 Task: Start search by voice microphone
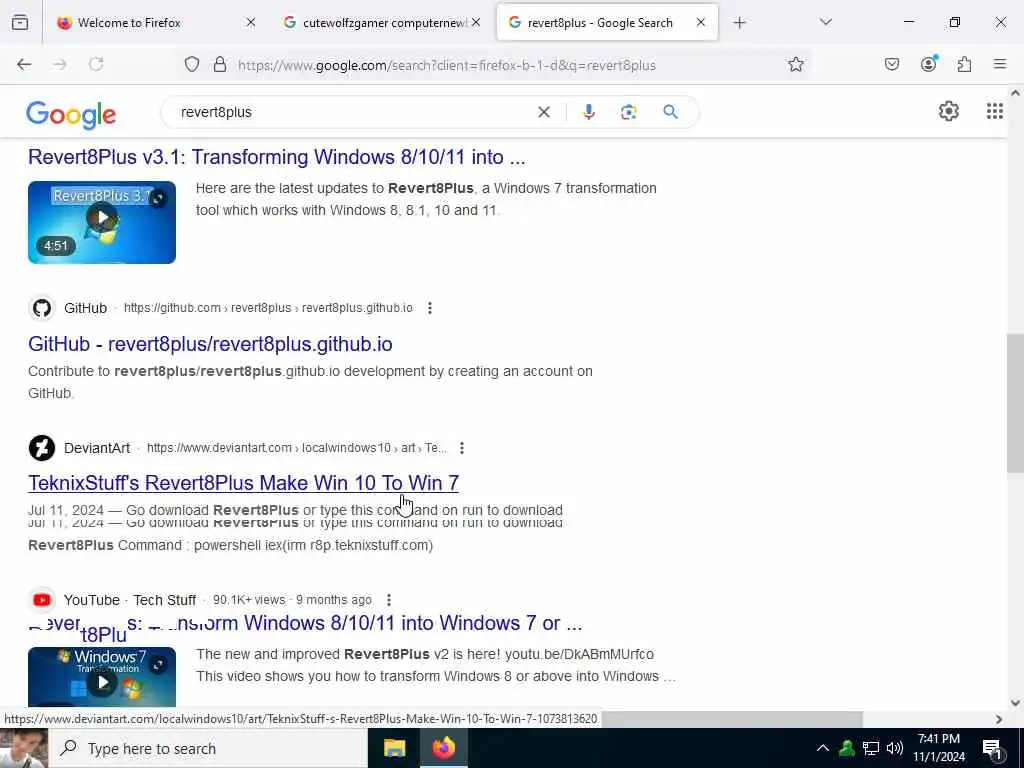(588, 112)
